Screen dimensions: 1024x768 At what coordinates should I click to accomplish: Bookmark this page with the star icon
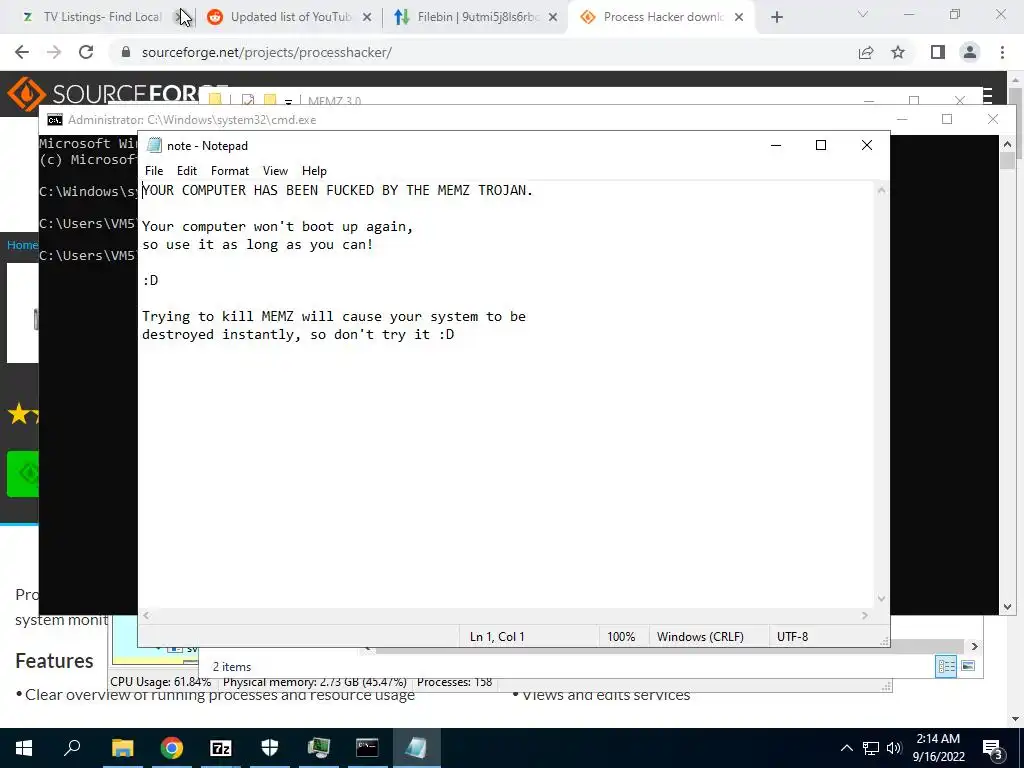(898, 52)
